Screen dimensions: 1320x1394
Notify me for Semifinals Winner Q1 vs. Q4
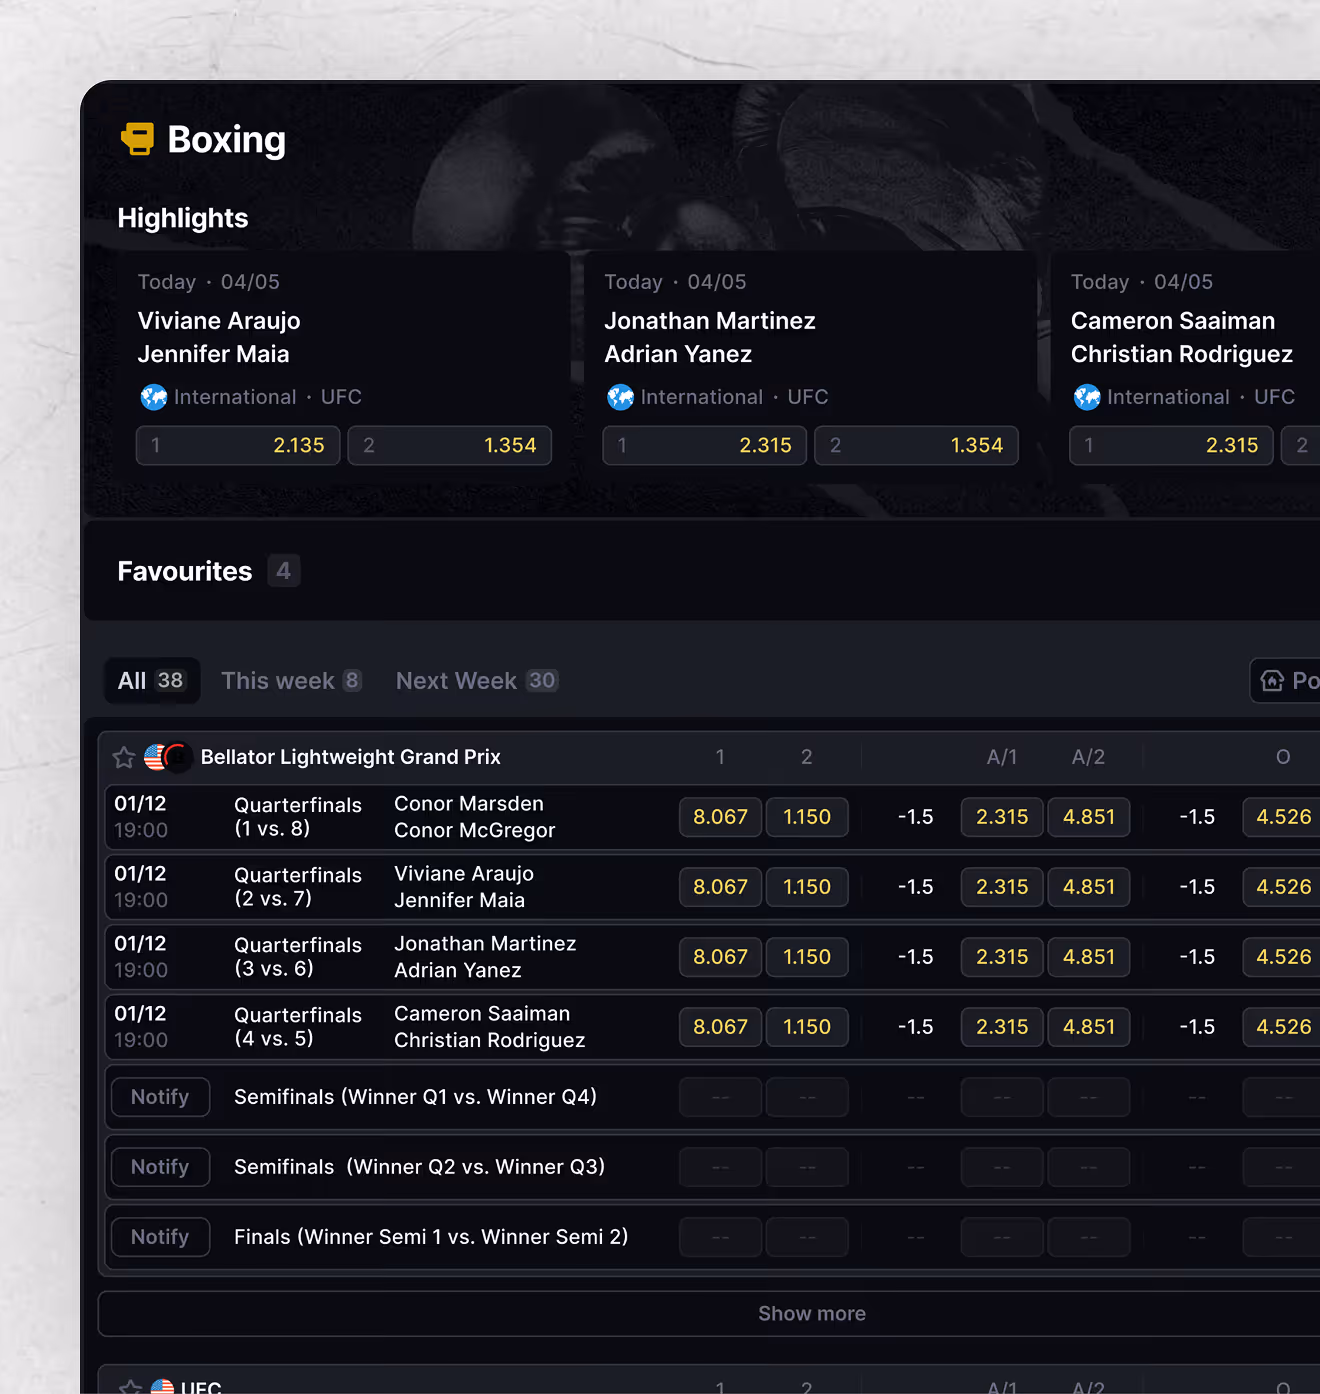point(160,1097)
